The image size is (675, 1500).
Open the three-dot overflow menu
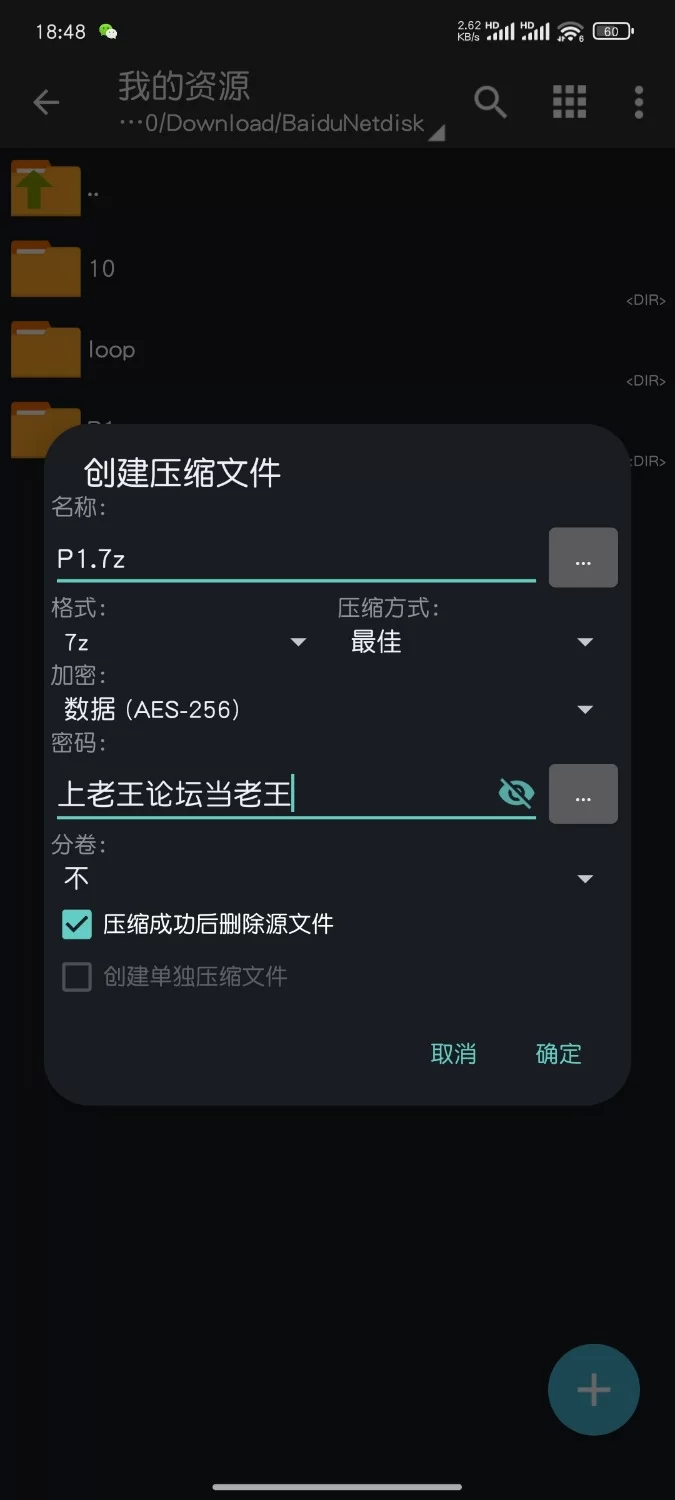tap(639, 102)
